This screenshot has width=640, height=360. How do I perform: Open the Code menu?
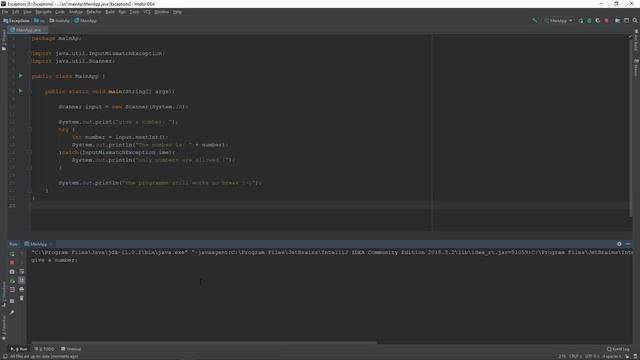pos(60,12)
